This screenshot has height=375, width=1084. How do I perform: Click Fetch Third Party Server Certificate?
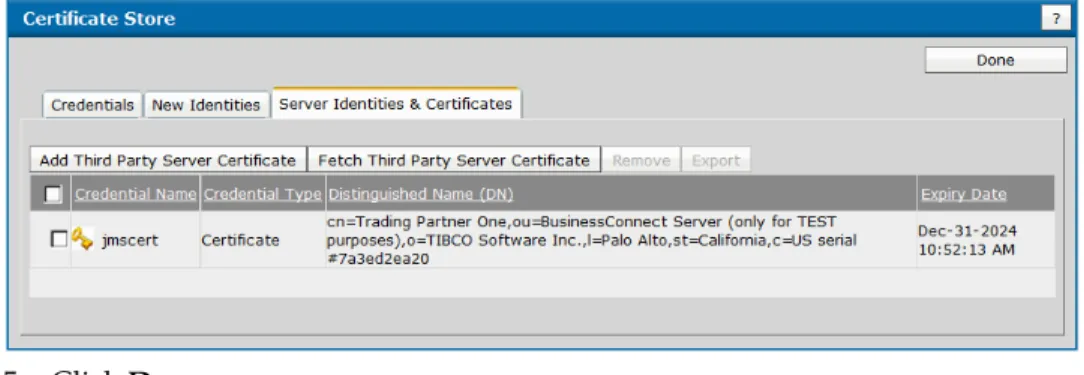tap(454, 161)
